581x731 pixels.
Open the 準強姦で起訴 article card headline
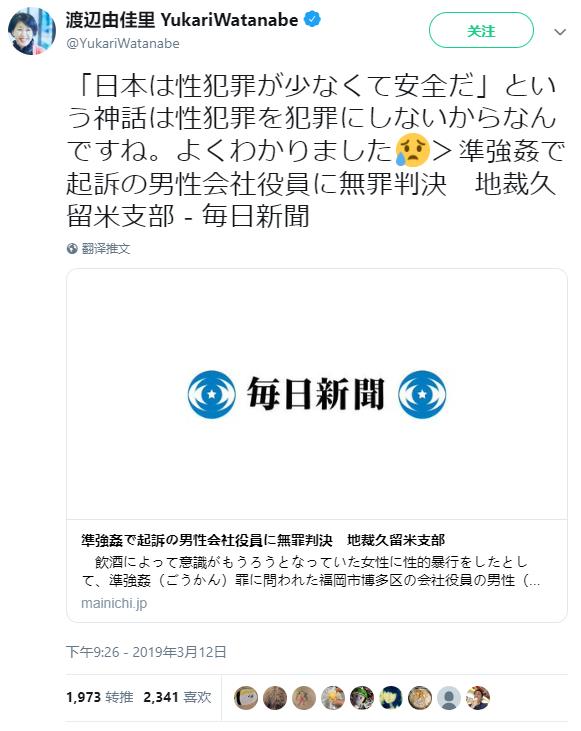[x=263, y=540]
